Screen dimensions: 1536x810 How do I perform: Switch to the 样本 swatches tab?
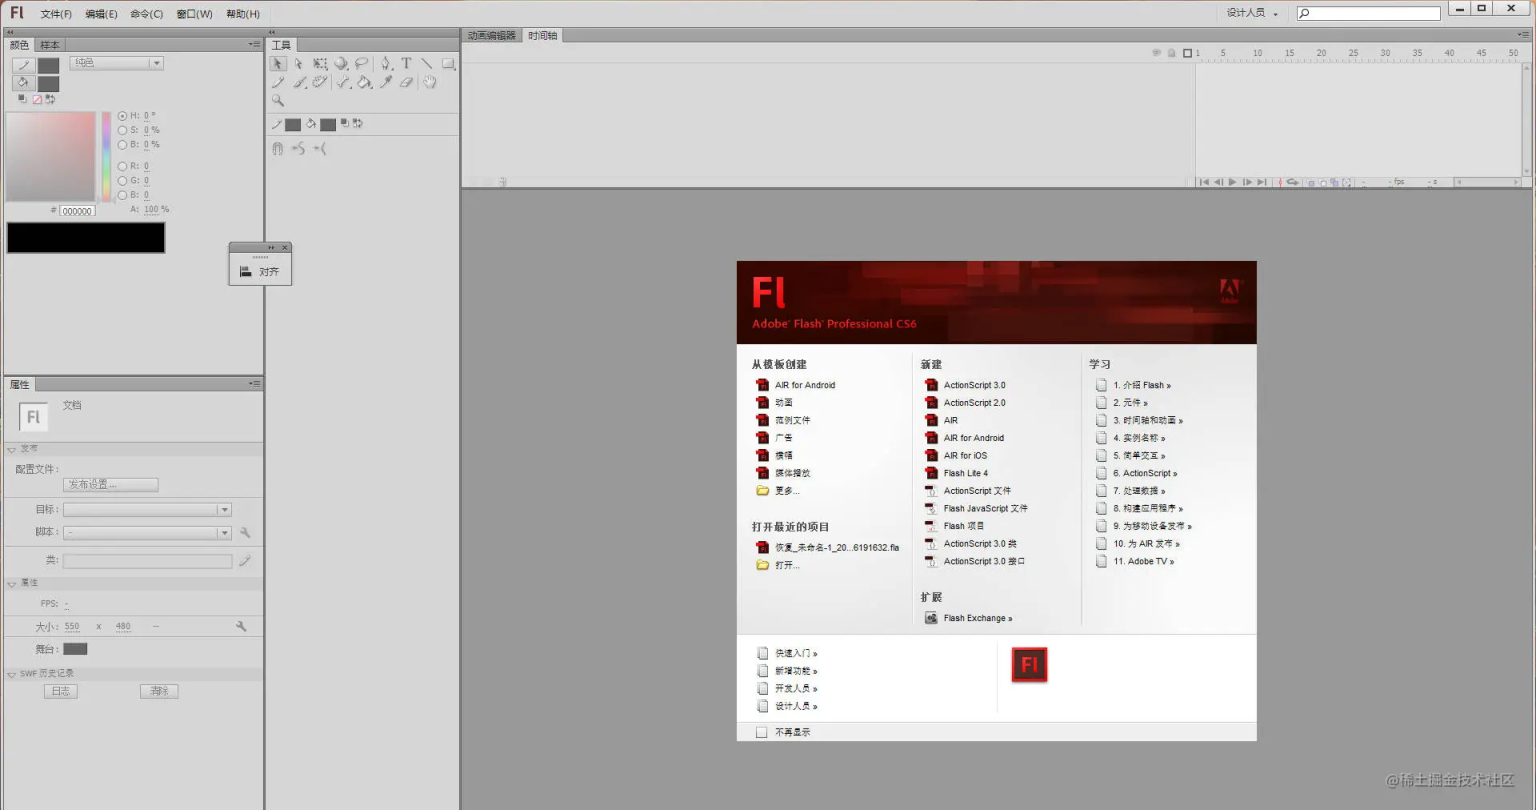[x=50, y=45]
